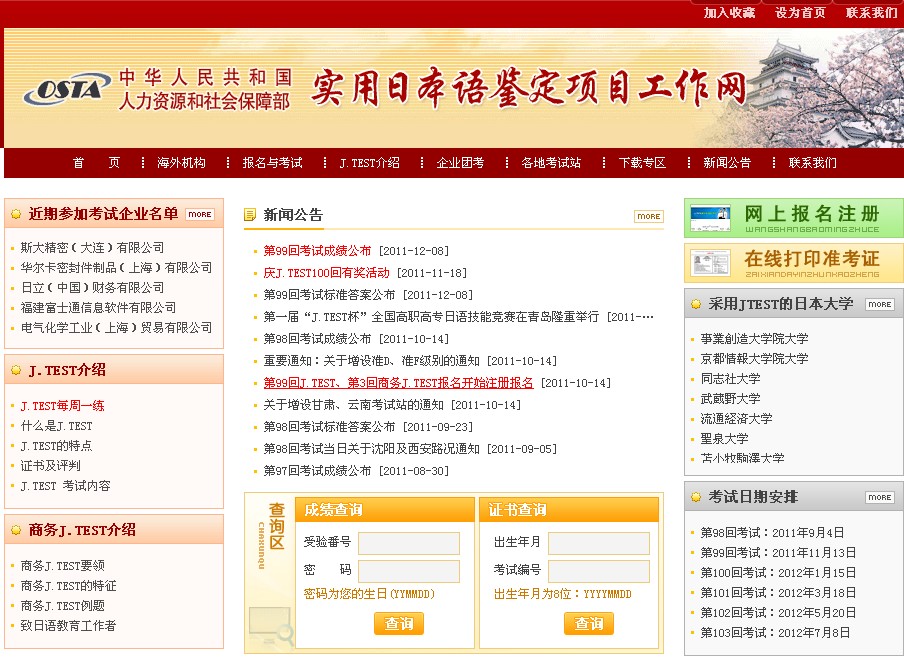Click MORE icon beside 近期参加考试企业名单
The width and height of the screenshot is (904, 658).
click(199, 214)
